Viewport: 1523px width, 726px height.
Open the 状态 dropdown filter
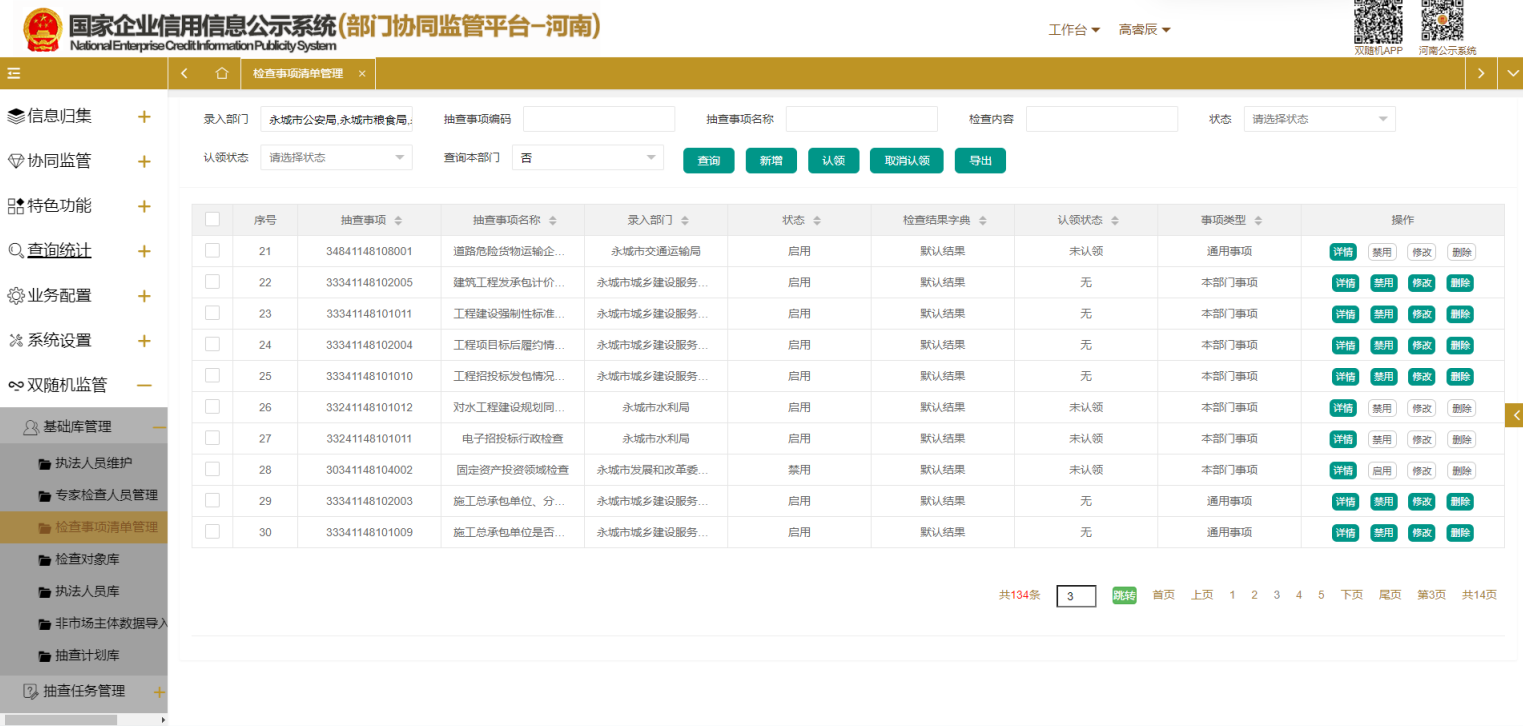[1319, 119]
